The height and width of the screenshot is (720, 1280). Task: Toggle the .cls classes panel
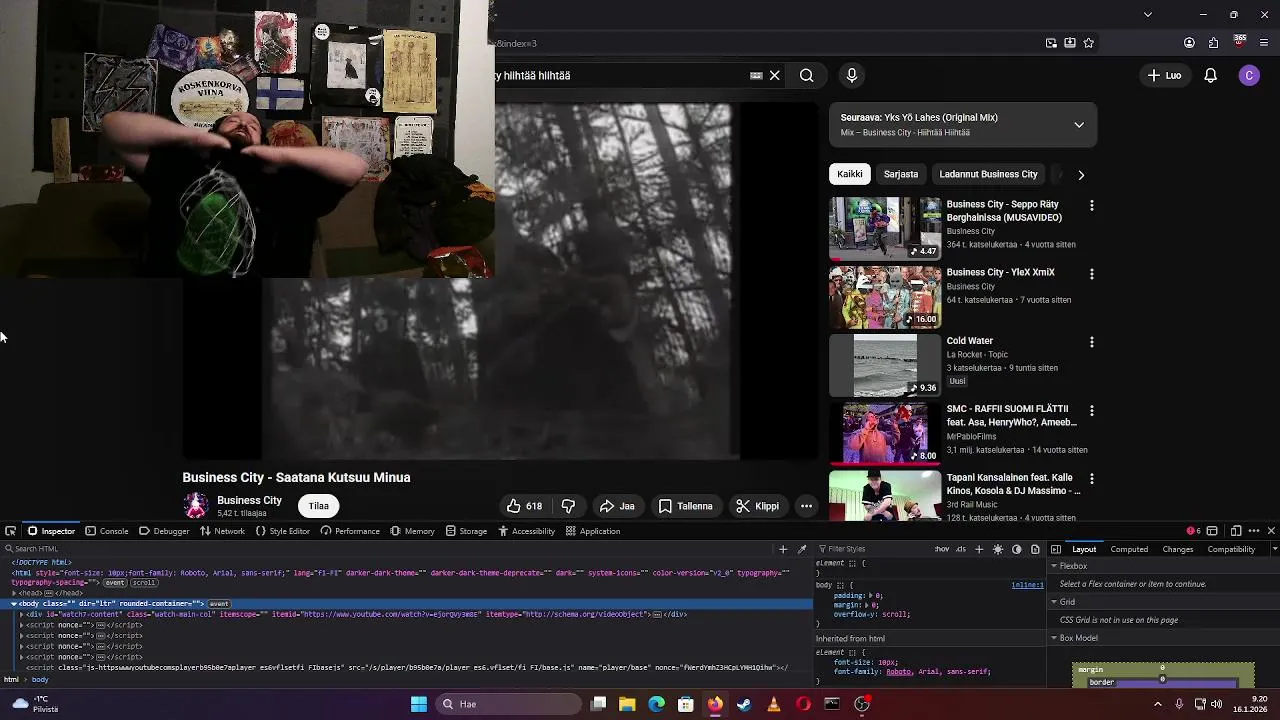tap(961, 549)
